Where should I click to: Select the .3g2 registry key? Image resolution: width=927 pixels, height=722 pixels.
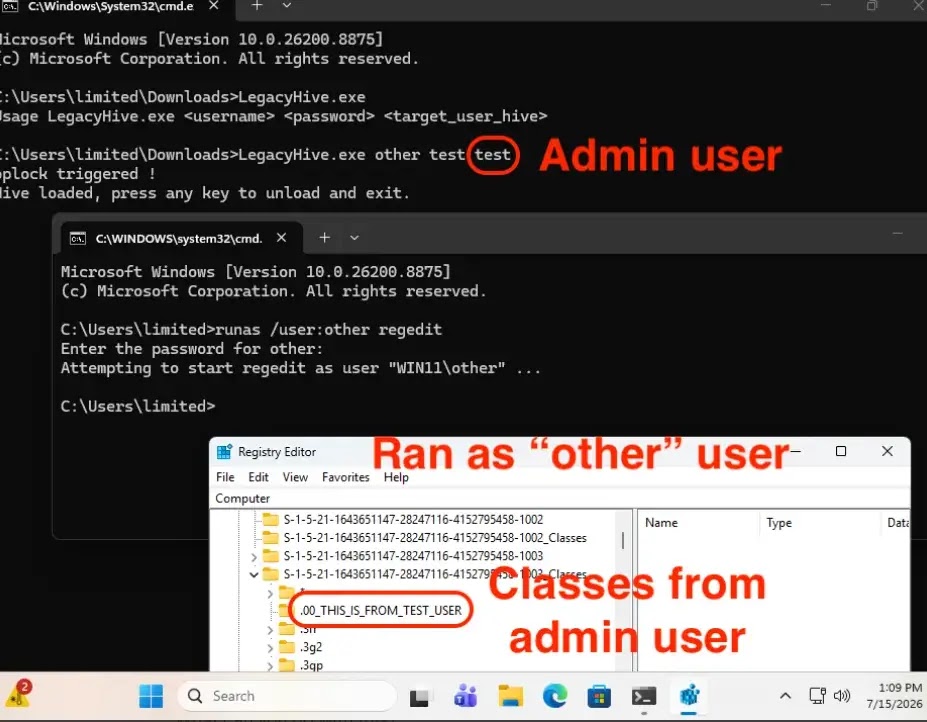pyautogui.click(x=311, y=647)
